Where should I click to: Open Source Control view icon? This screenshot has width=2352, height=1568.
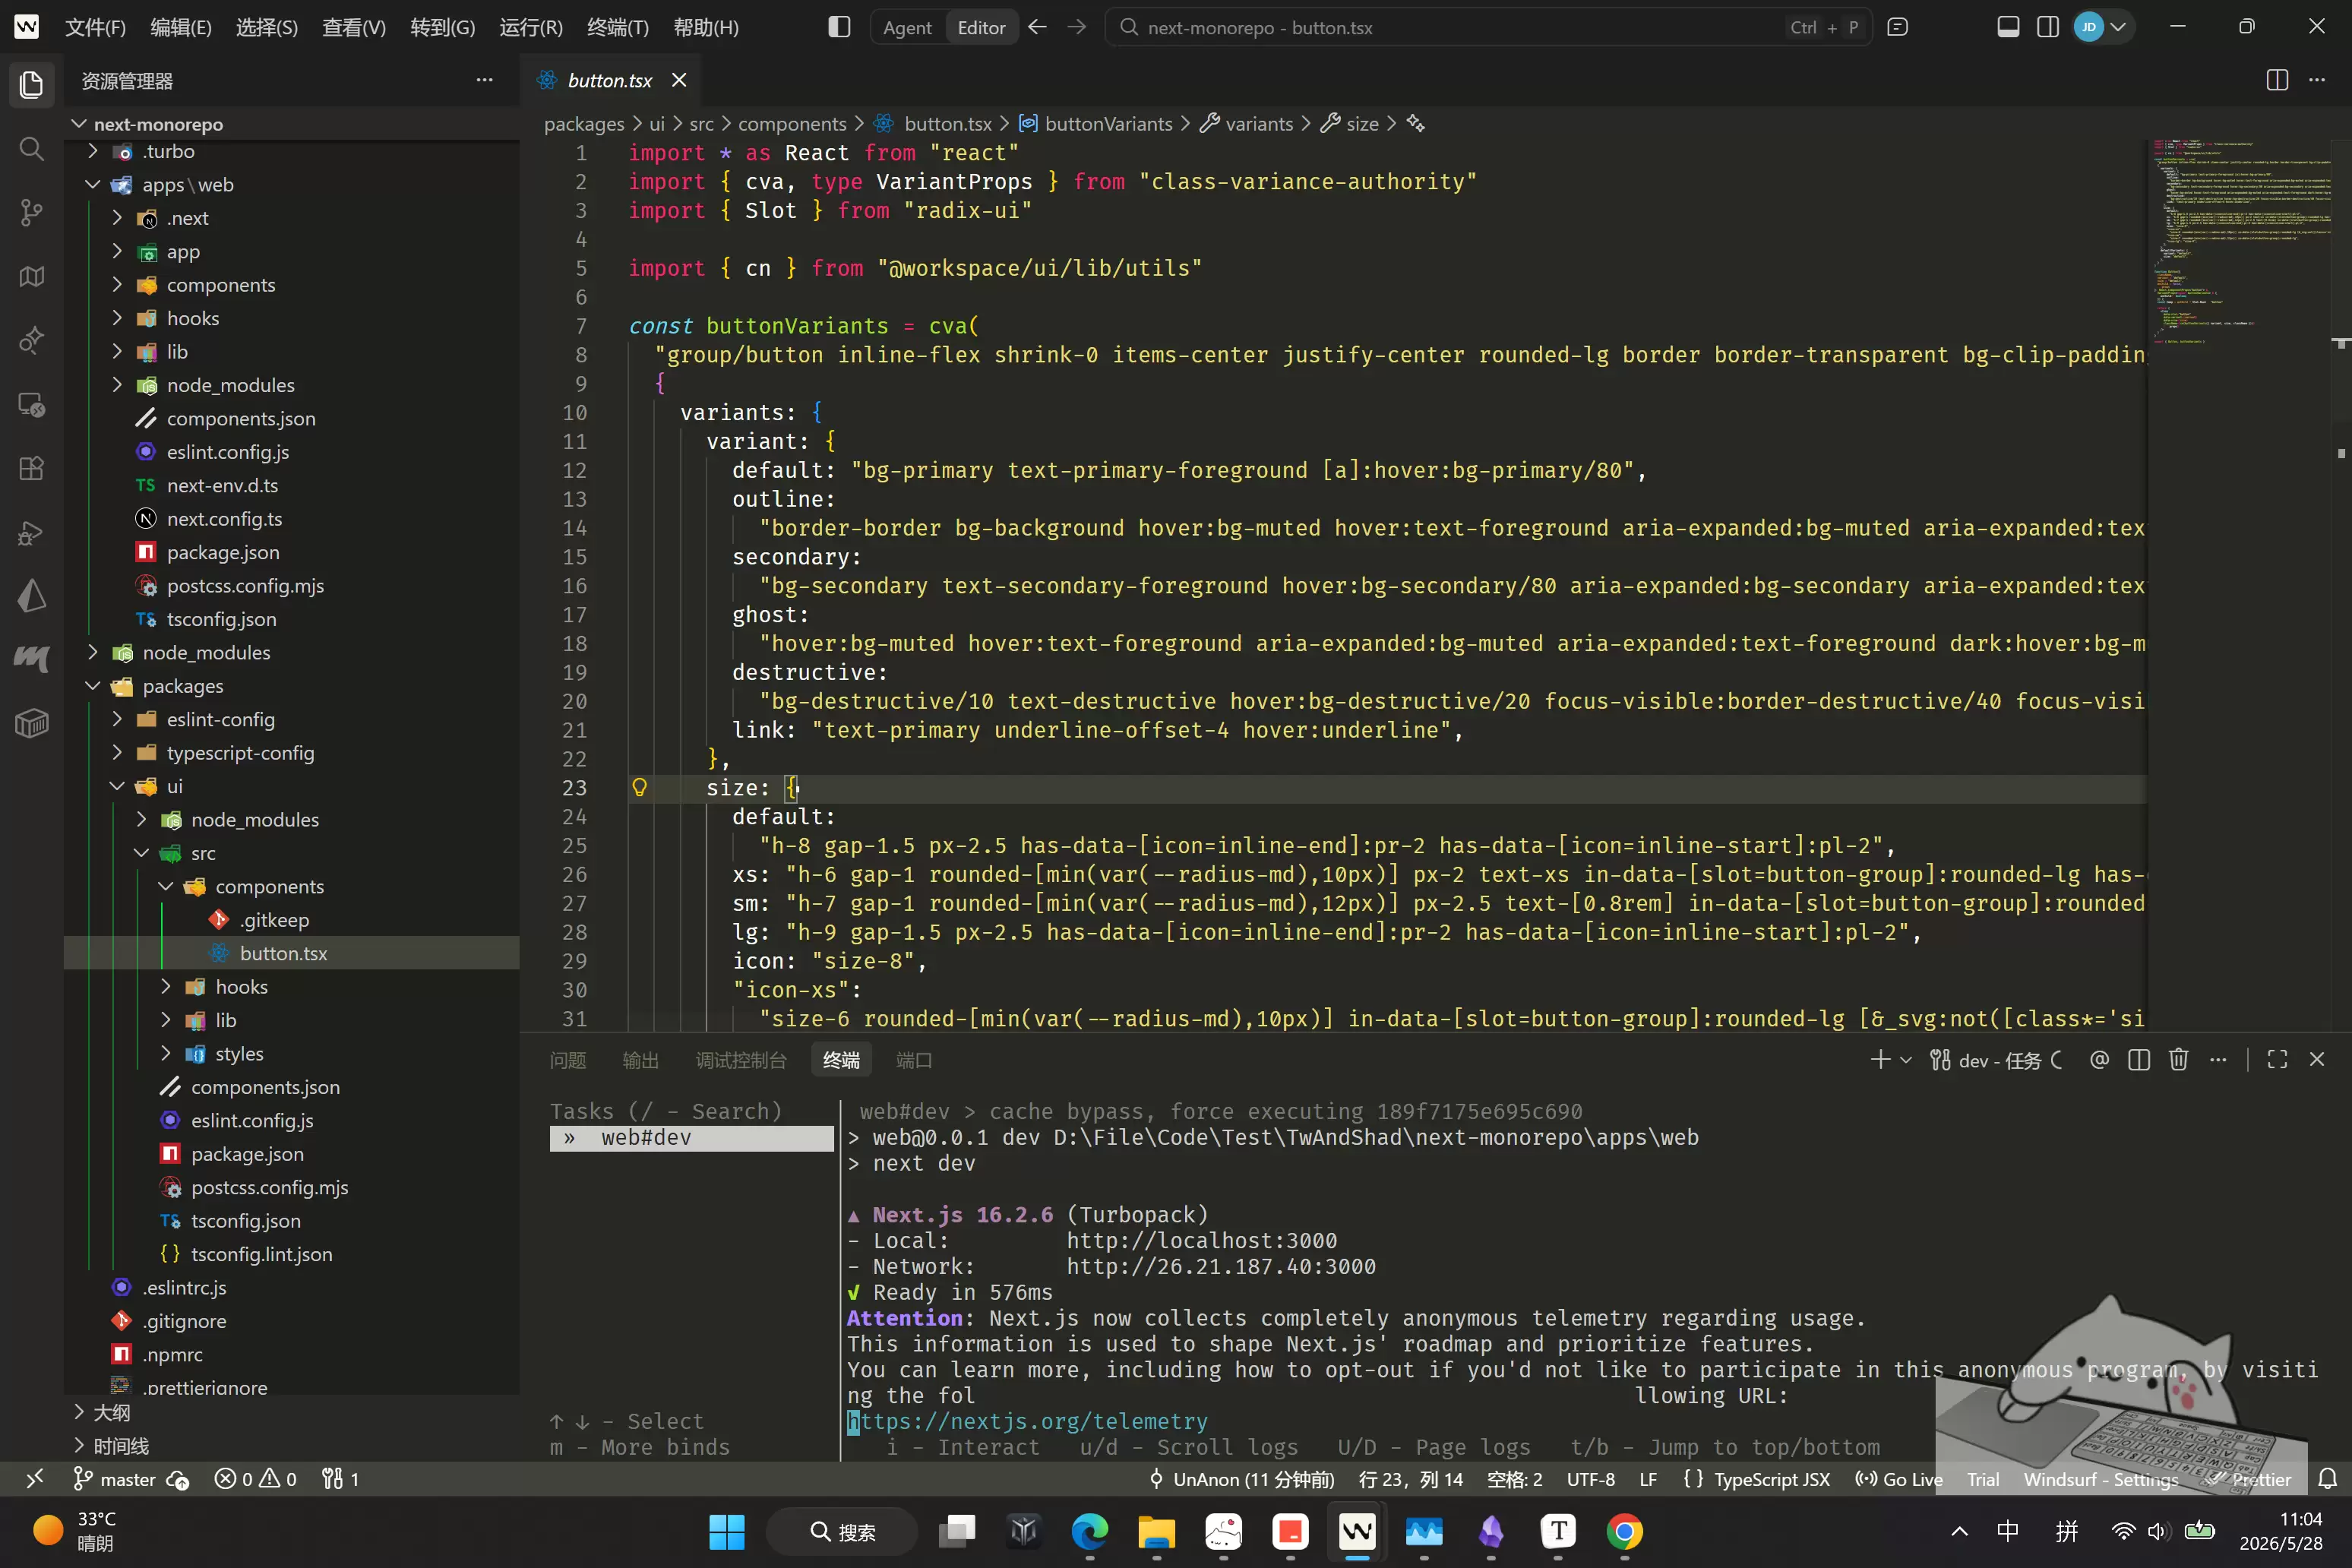click(x=31, y=212)
